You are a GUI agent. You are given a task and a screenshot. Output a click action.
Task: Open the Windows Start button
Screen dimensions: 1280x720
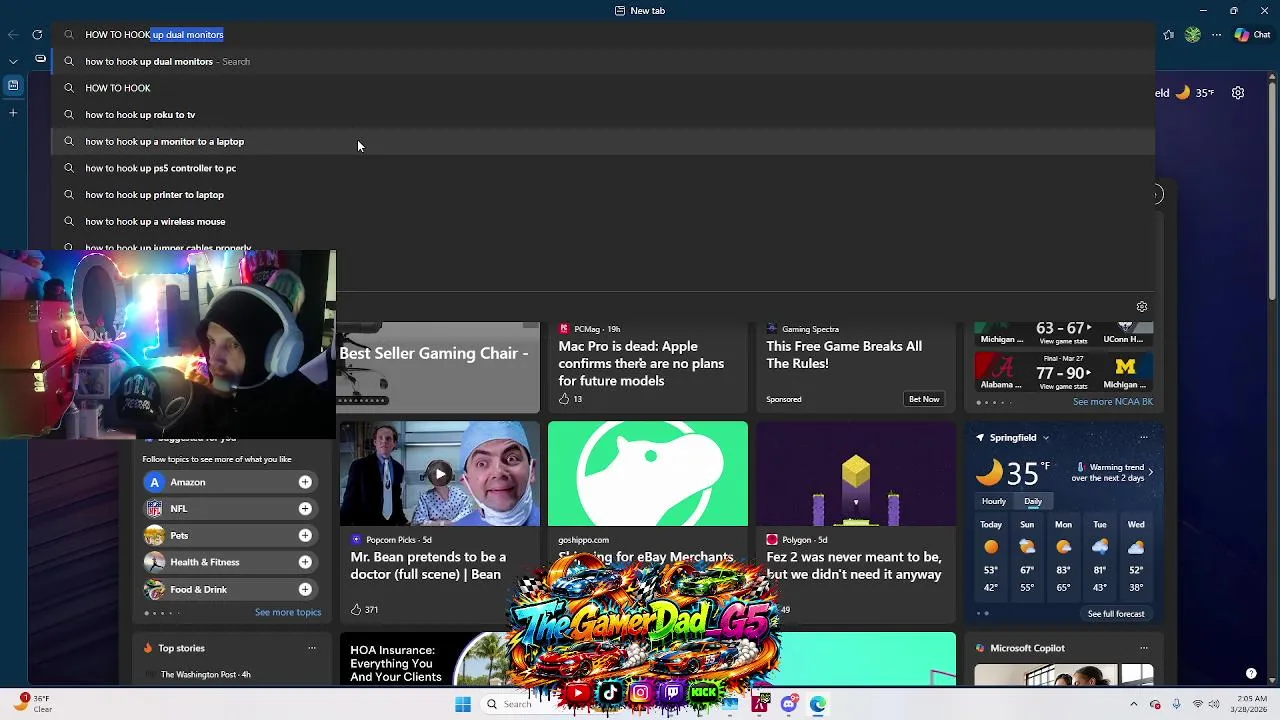point(463,704)
